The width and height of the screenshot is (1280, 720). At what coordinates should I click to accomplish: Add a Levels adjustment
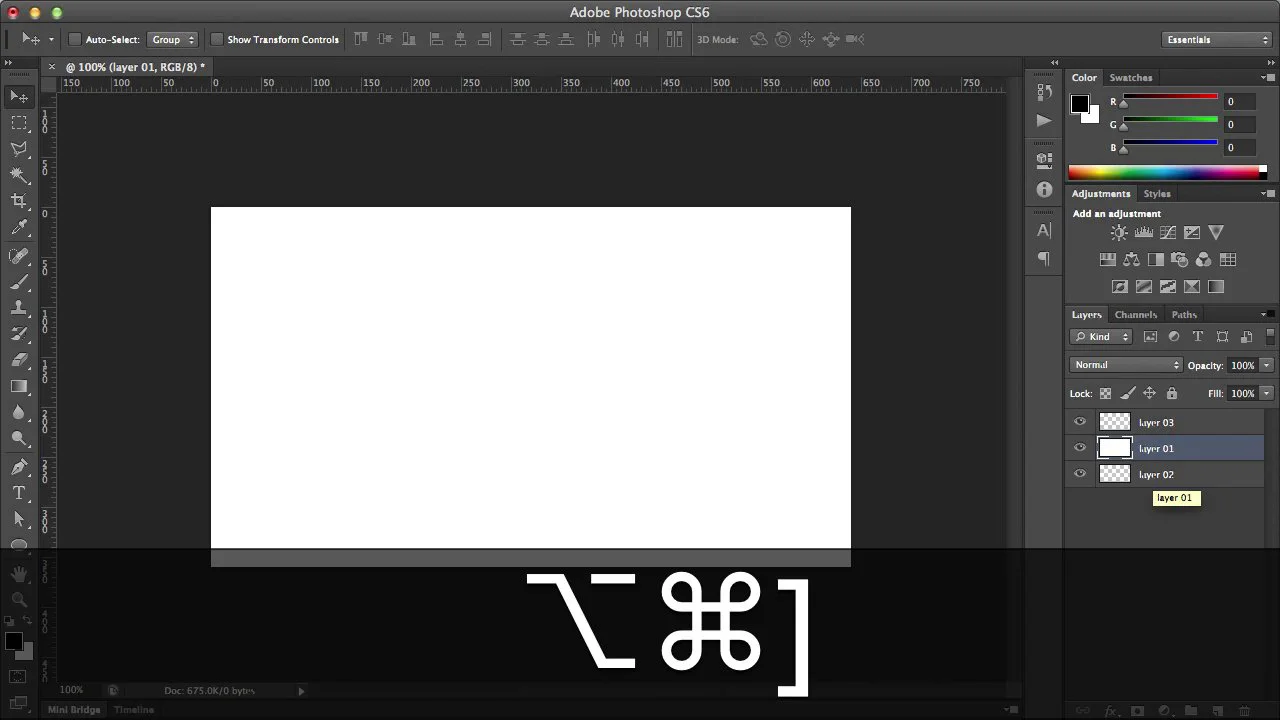point(1143,232)
